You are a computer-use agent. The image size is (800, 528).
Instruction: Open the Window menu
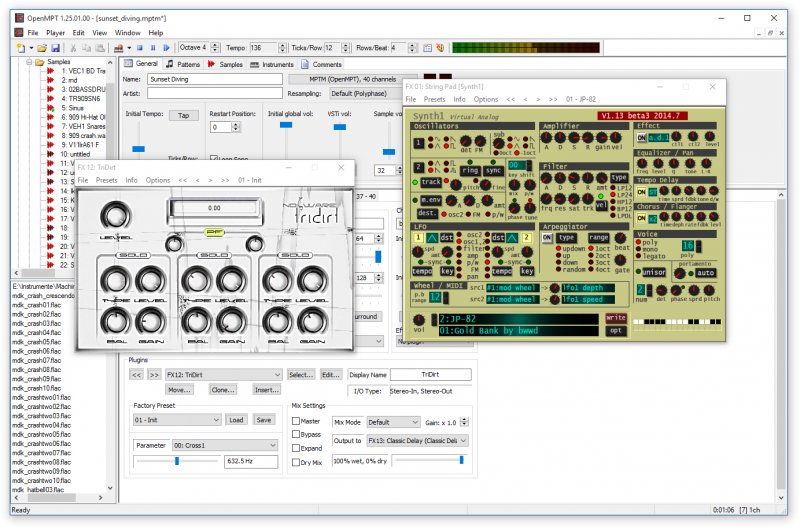128,33
